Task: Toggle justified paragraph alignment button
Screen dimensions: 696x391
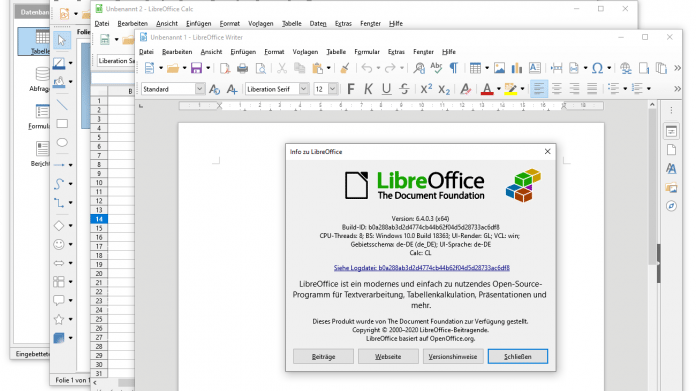Action: click(x=592, y=89)
